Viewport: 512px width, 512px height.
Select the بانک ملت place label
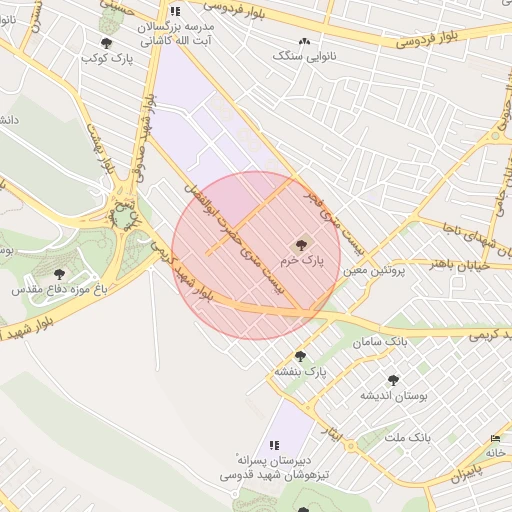click(408, 437)
